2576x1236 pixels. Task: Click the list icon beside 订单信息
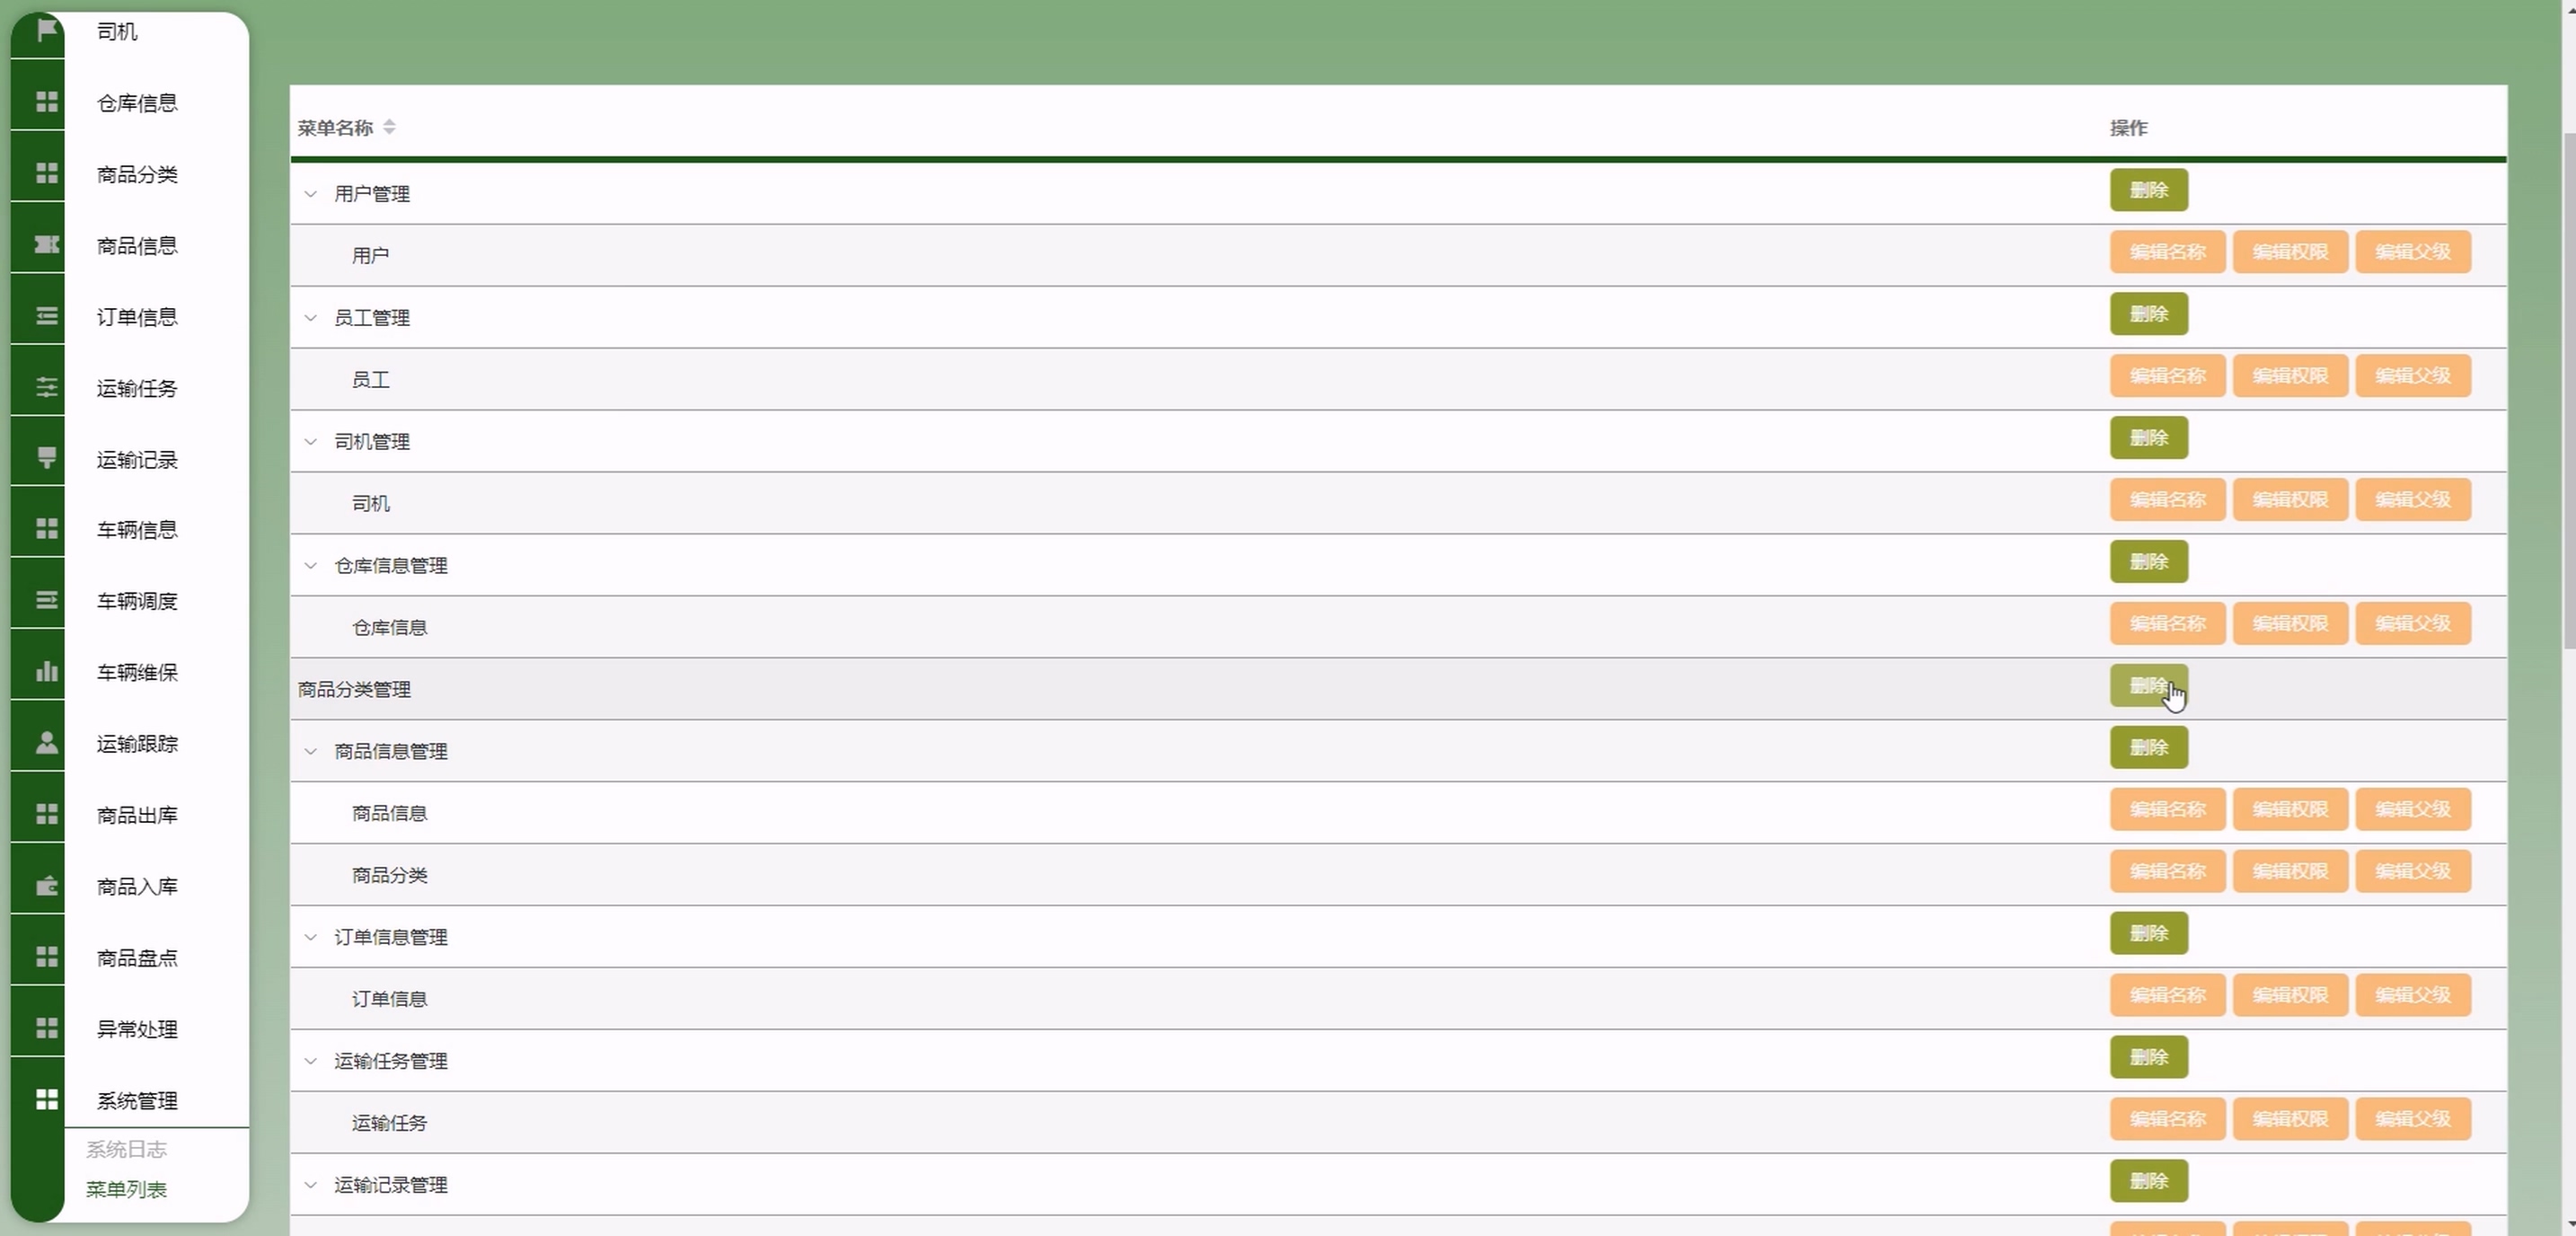click(x=46, y=316)
